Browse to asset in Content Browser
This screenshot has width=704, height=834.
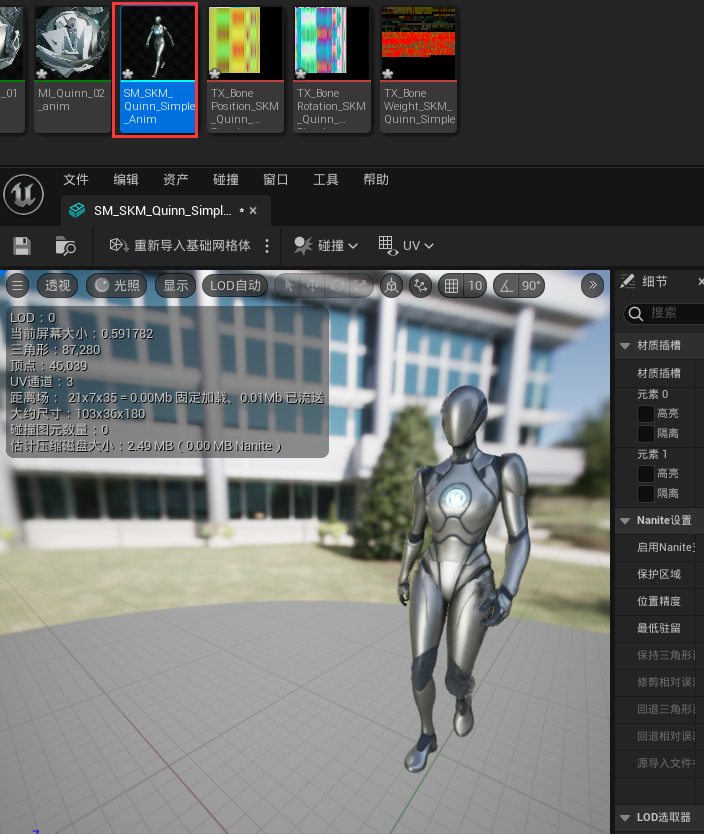click(65, 246)
